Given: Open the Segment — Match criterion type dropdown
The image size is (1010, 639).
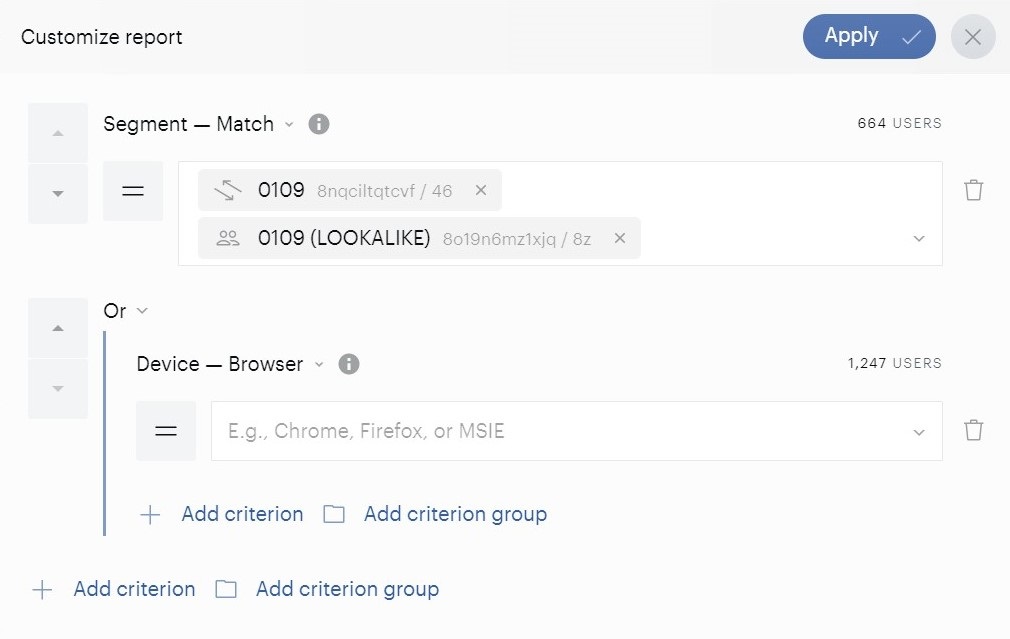Looking at the screenshot, I should click(x=198, y=124).
